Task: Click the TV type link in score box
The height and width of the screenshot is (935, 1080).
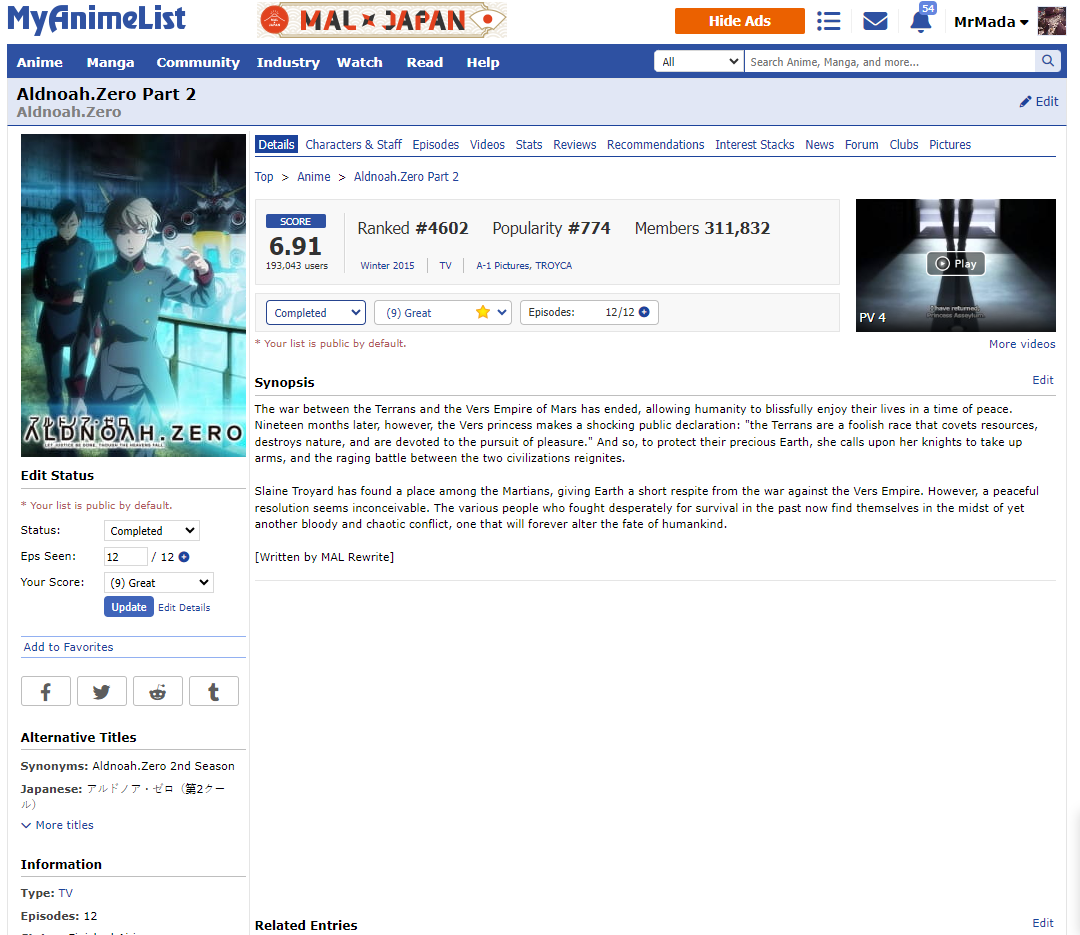Action: click(x=446, y=265)
